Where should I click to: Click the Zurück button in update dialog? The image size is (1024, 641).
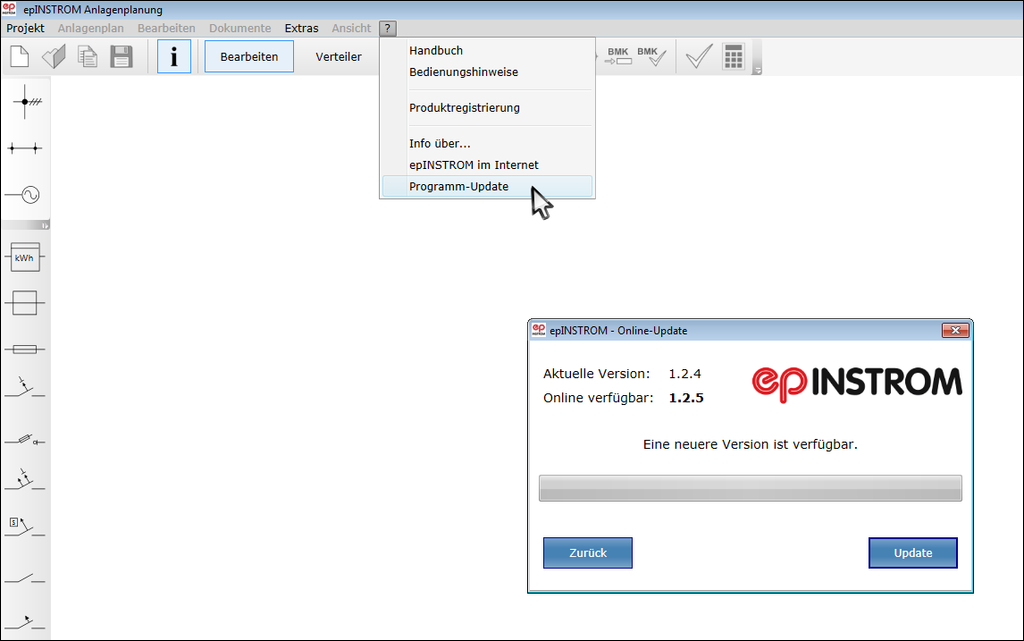(588, 553)
